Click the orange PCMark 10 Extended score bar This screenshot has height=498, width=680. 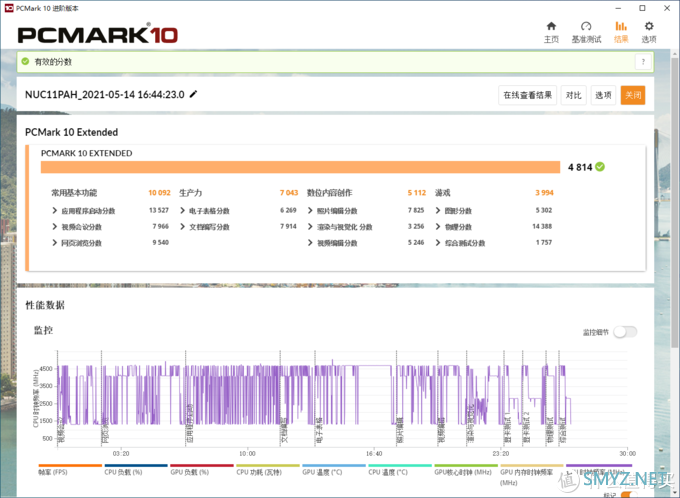(300, 167)
